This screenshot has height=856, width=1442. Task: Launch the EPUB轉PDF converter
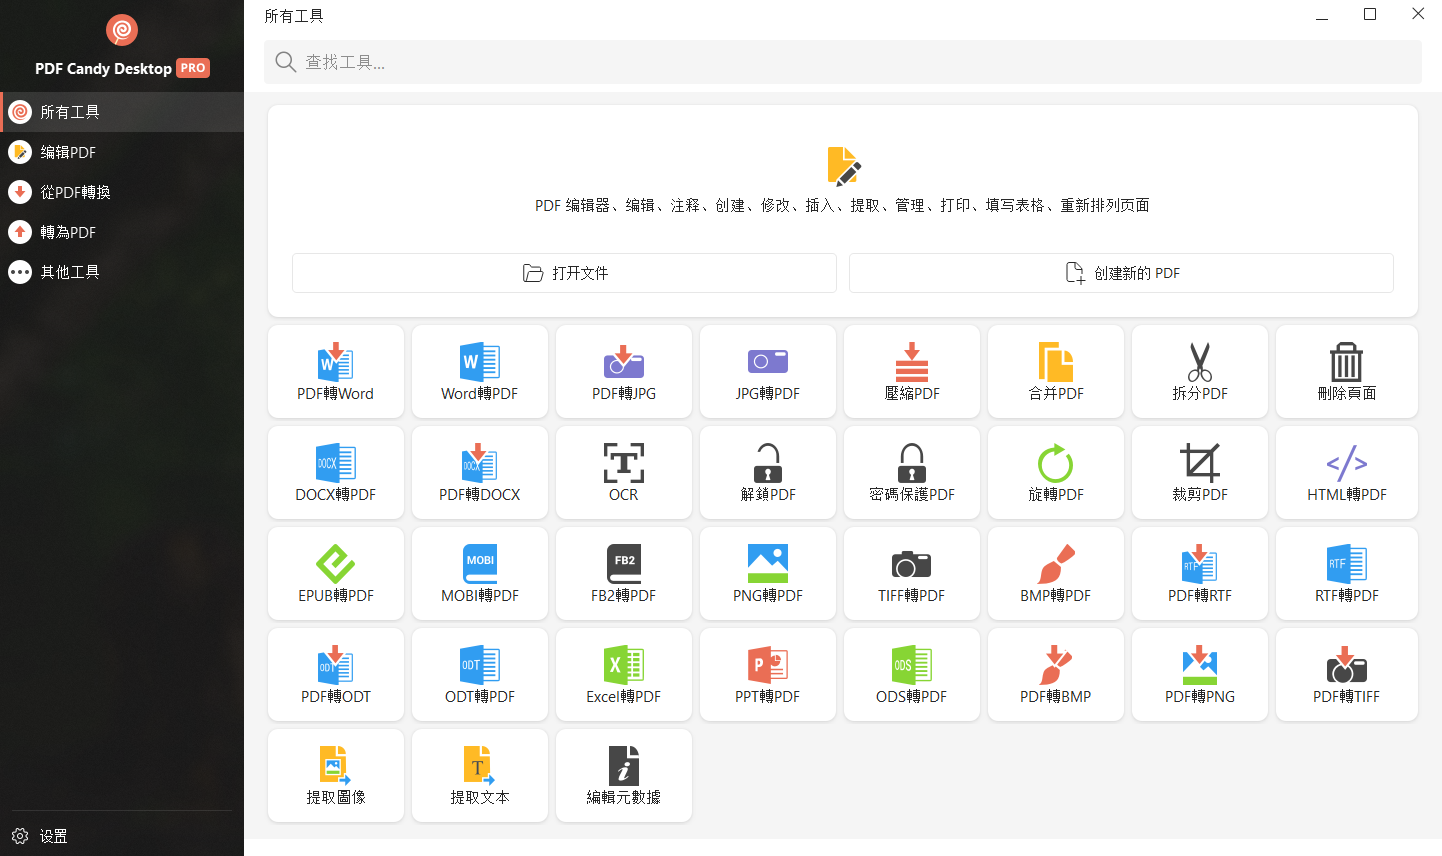coord(335,573)
